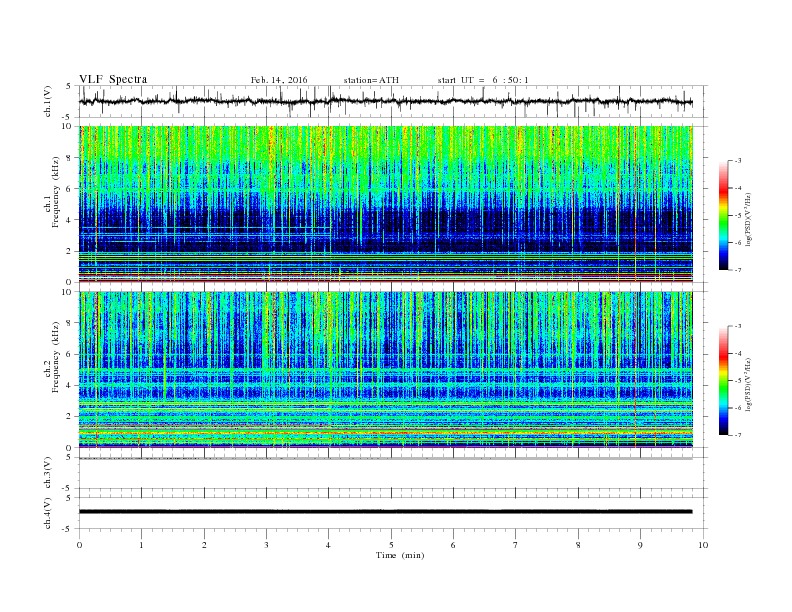Screen dimensions: 792x612
Task: Click ch.2 color bar '-5' tick label
Action: [x=738, y=381]
